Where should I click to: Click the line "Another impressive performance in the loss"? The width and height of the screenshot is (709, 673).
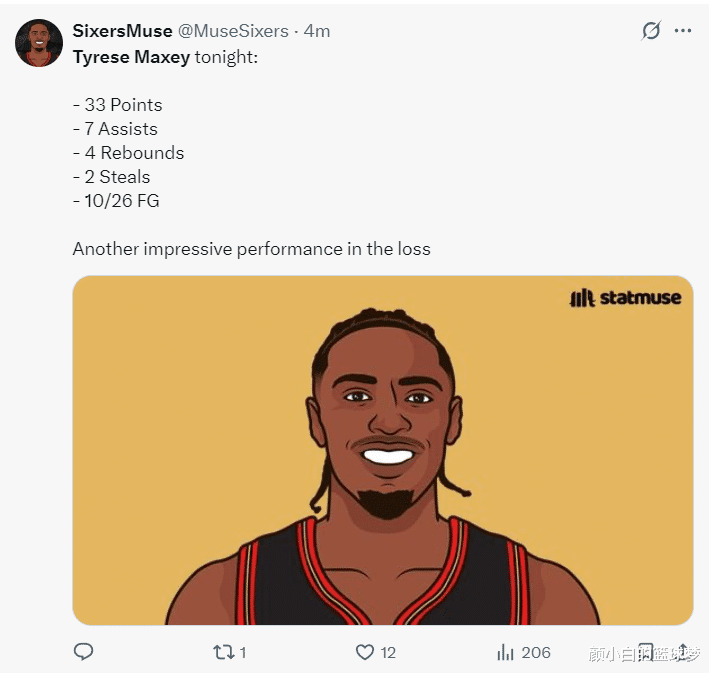251,249
